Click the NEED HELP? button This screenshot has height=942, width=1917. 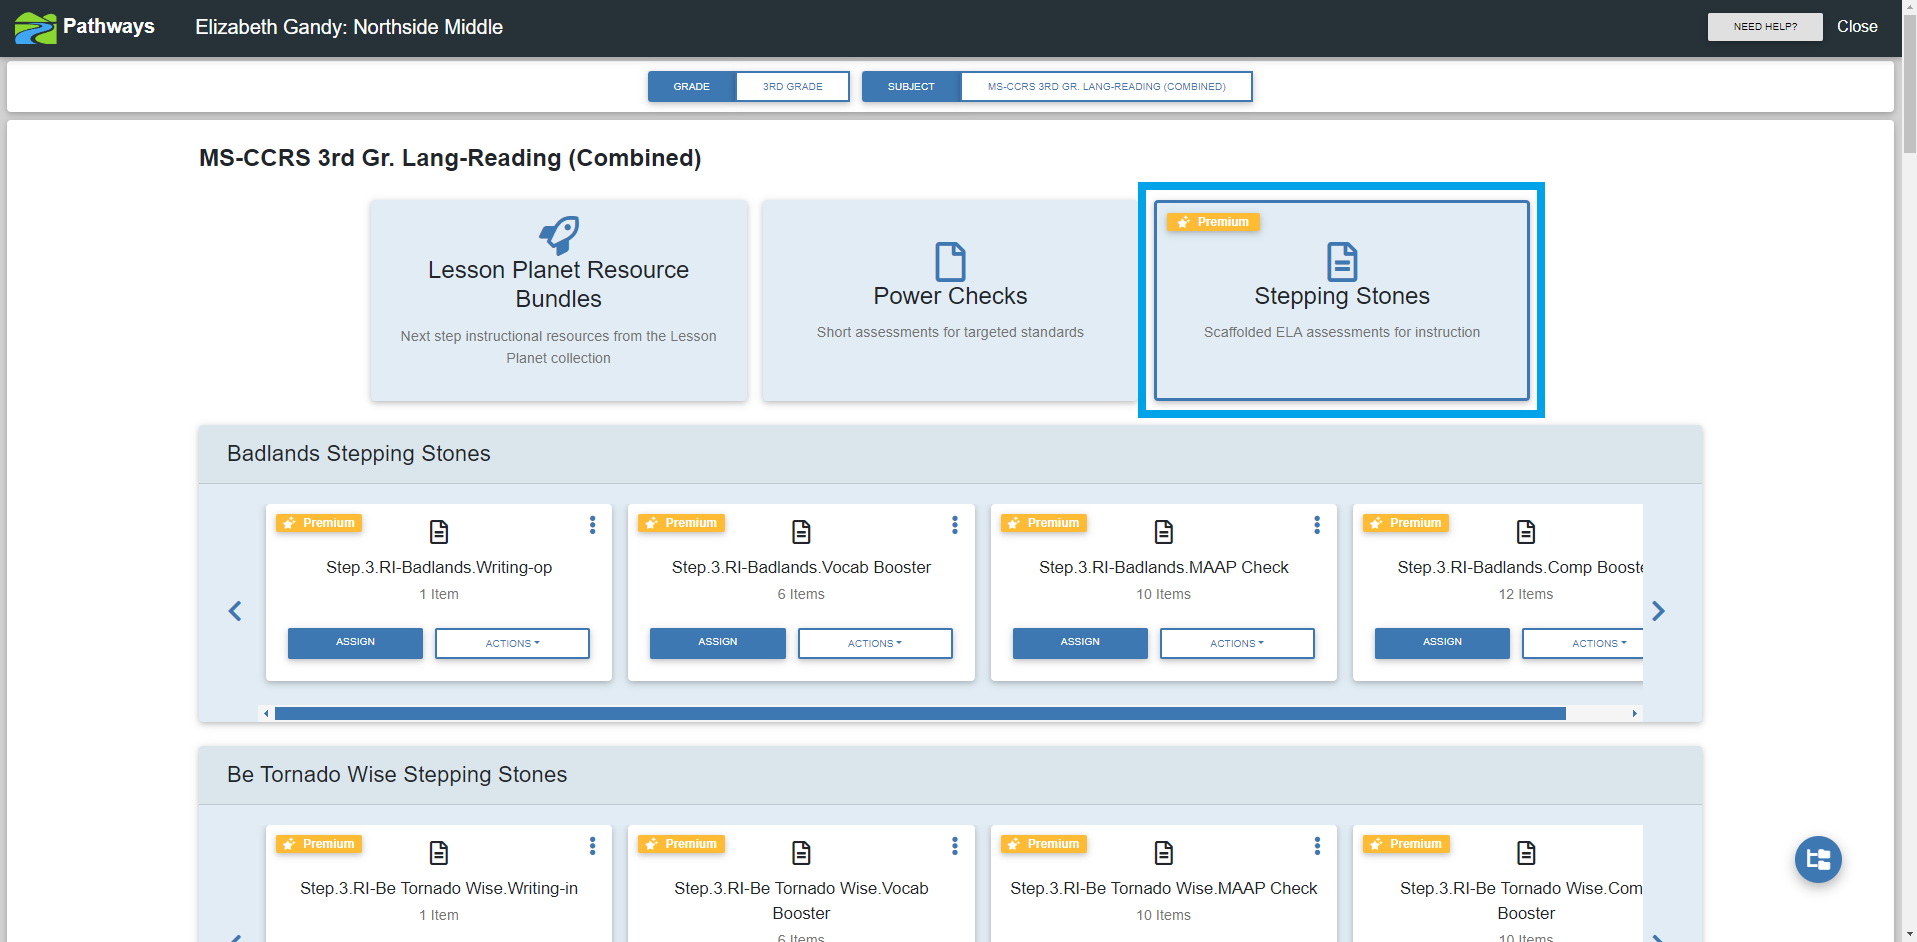pos(1765,27)
